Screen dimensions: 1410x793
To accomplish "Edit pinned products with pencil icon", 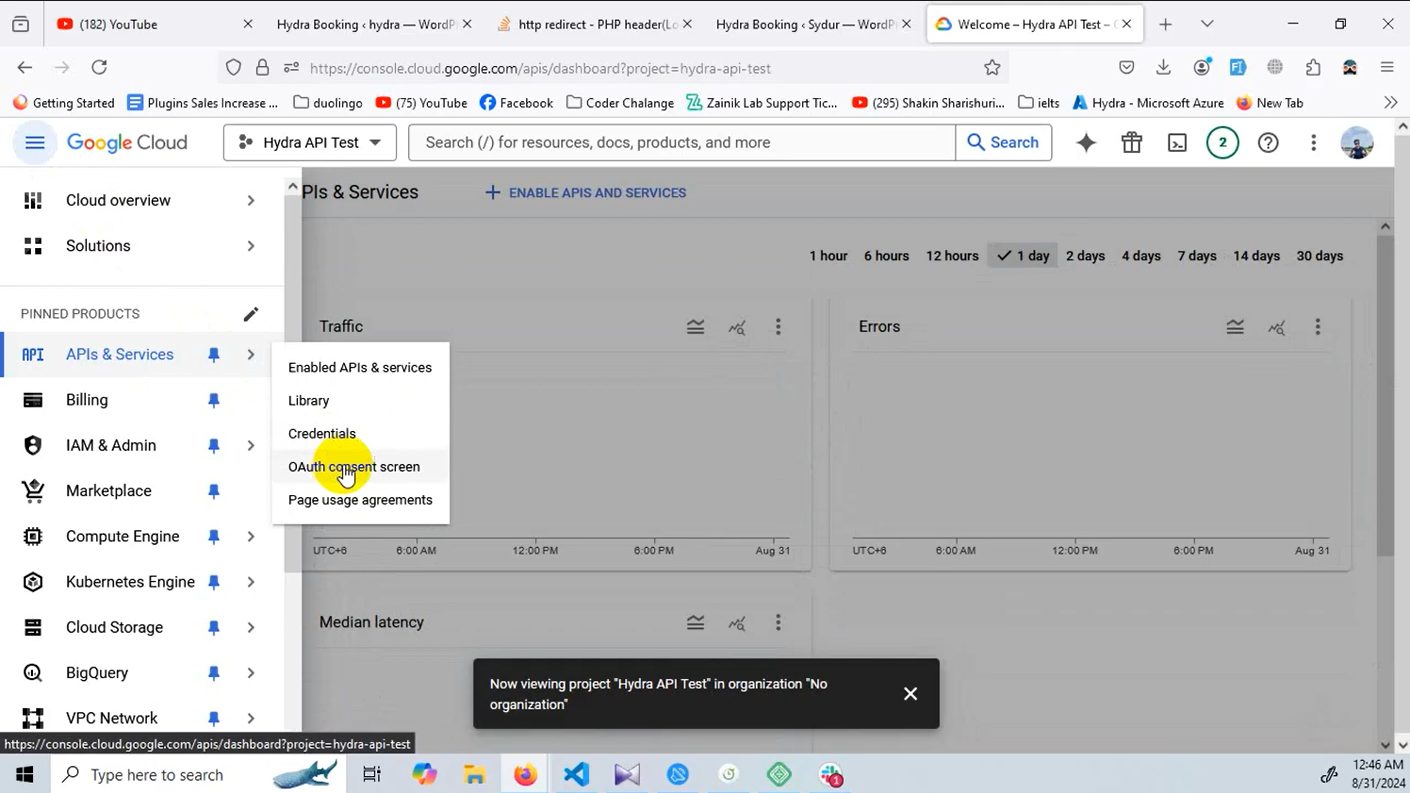I will click(x=251, y=314).
